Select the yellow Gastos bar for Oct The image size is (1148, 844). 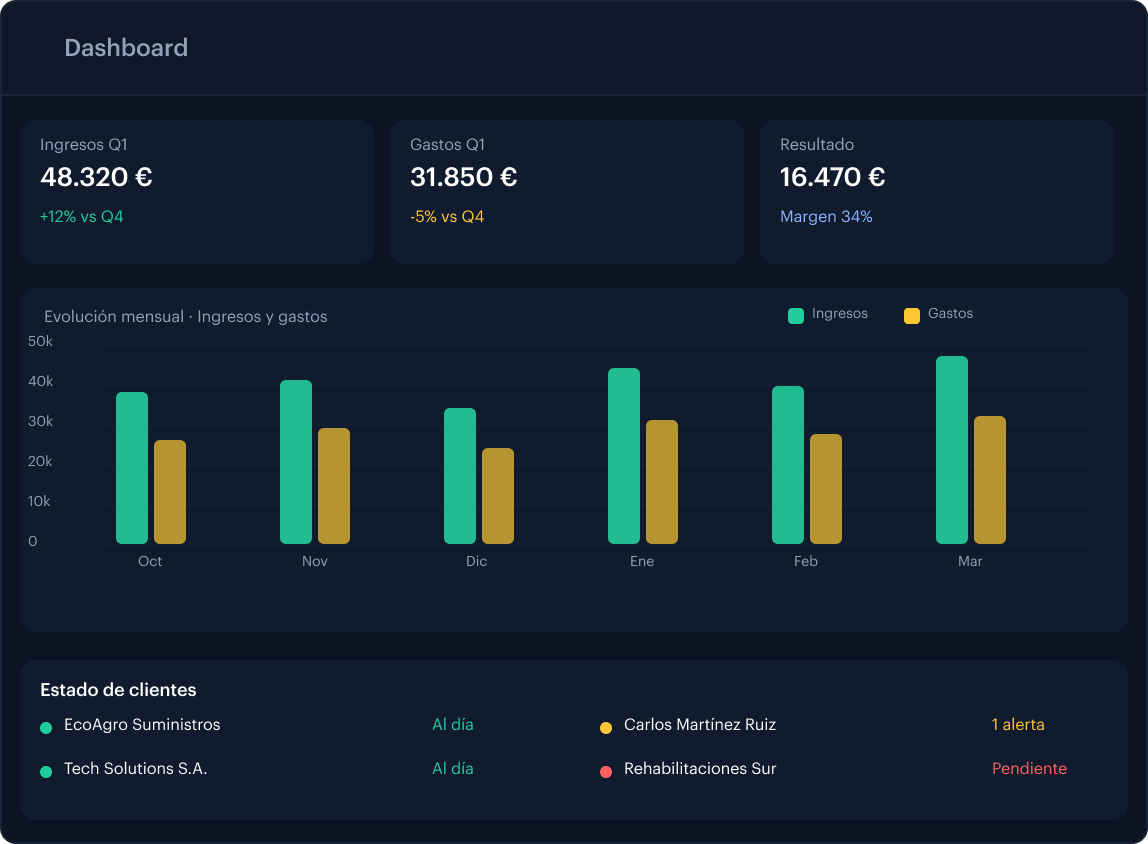tap(170, 492)
